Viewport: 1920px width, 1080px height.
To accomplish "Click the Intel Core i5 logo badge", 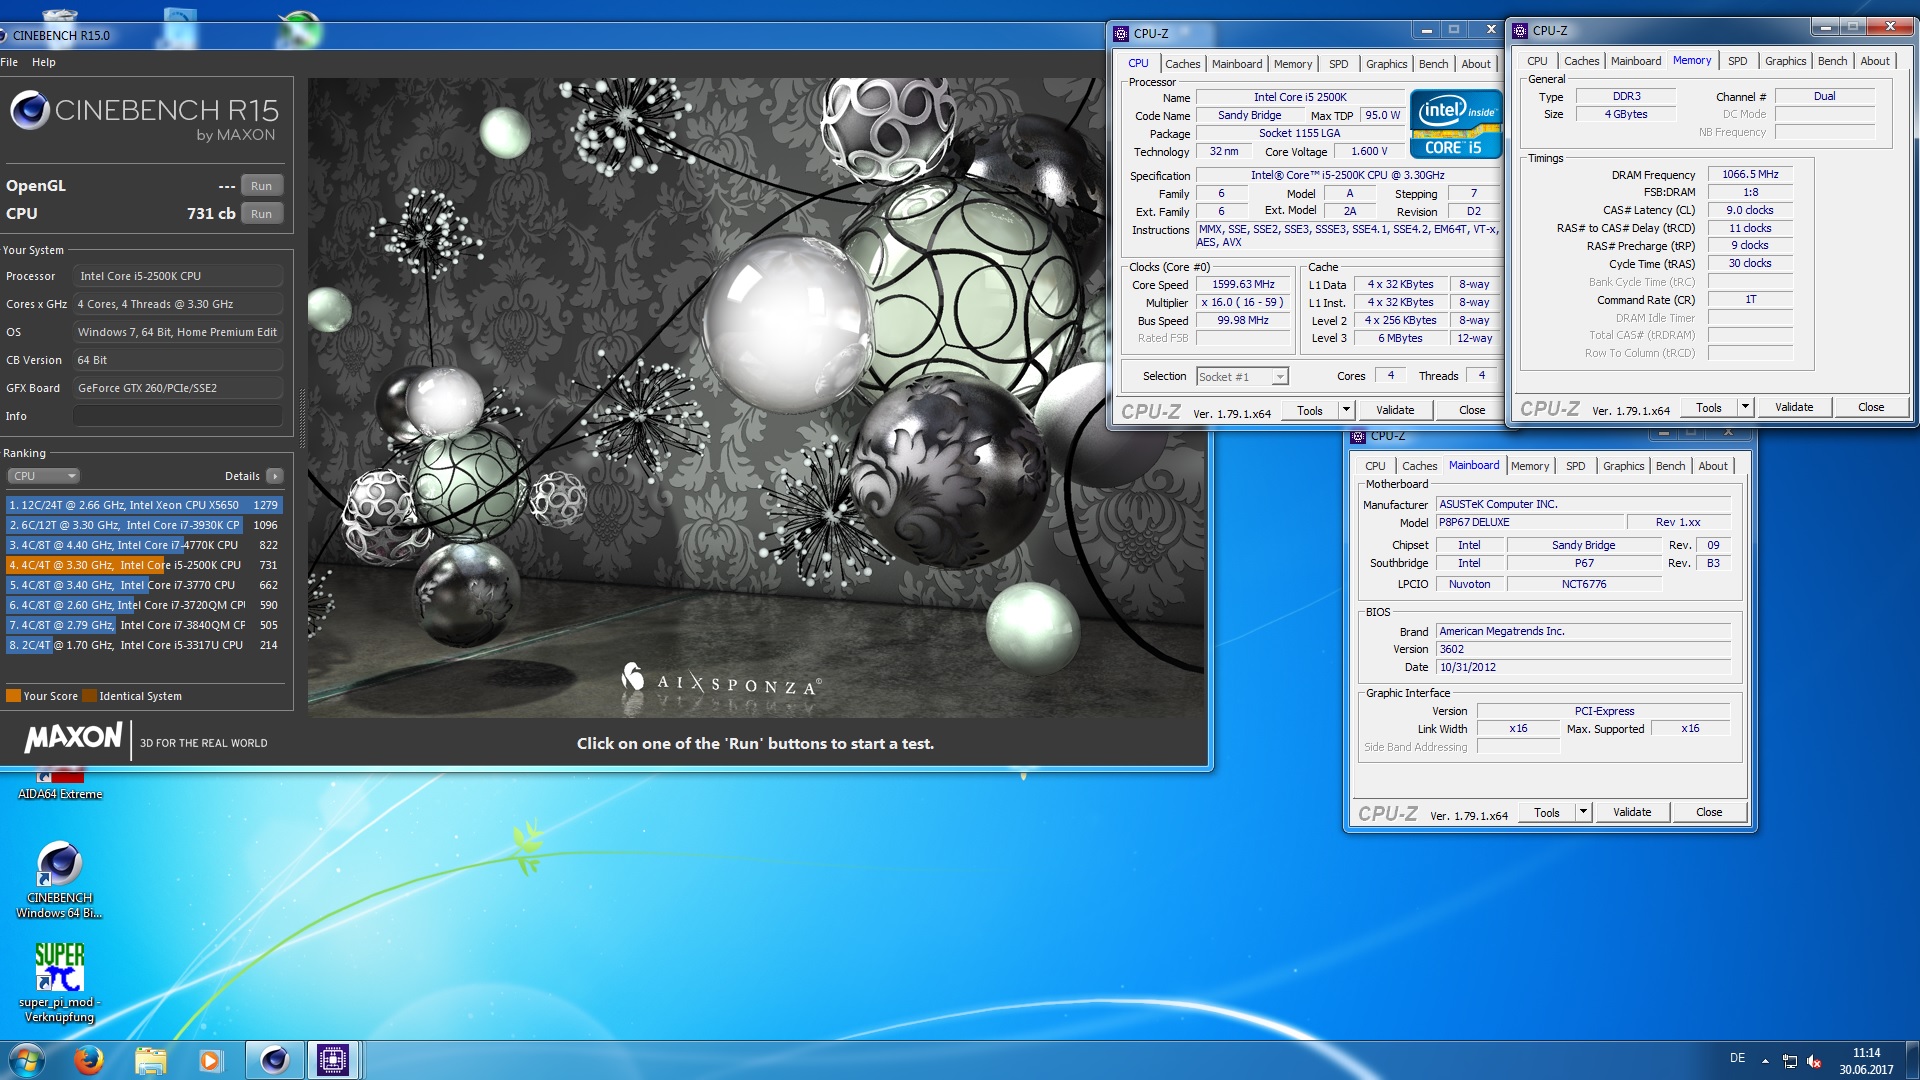I will click(x=1456, y=123).
